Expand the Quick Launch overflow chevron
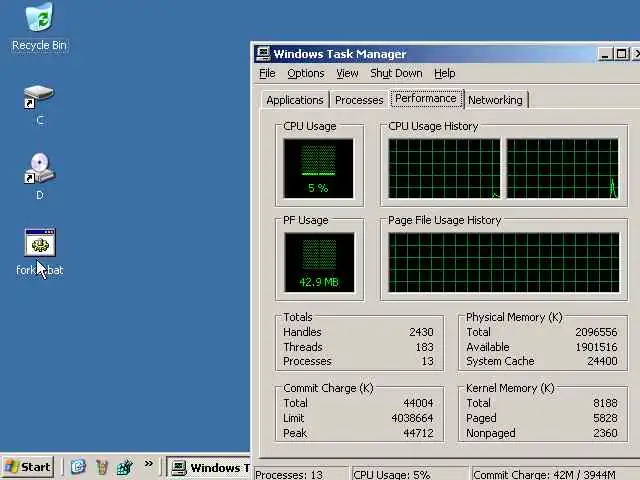This screenshot has width=640, height=480. coord(149,463)
